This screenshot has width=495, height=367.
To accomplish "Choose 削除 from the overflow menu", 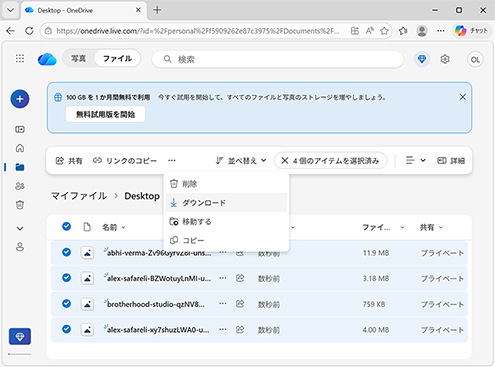I will click(226, 184).
